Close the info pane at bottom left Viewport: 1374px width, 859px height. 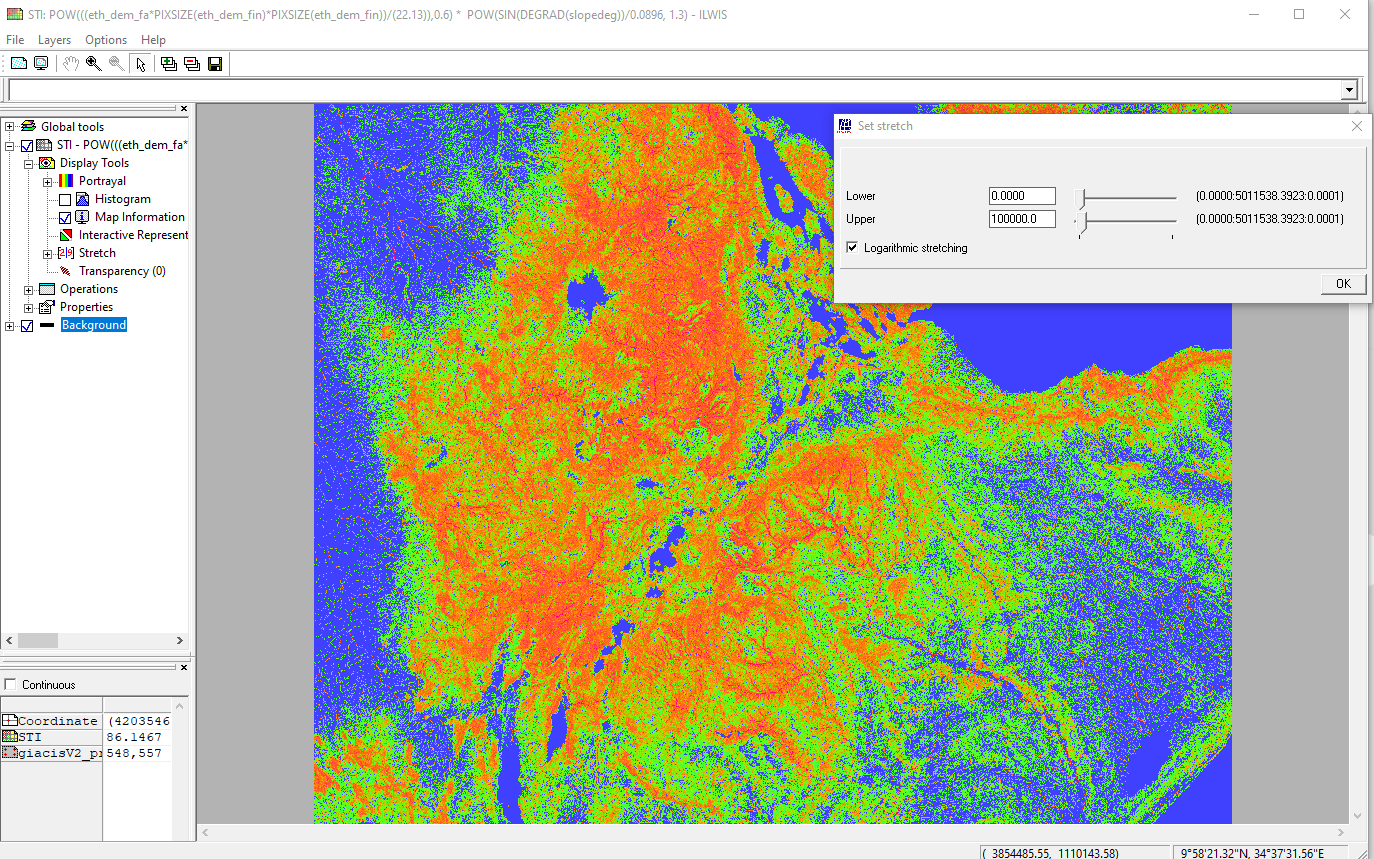pos(184,667)
